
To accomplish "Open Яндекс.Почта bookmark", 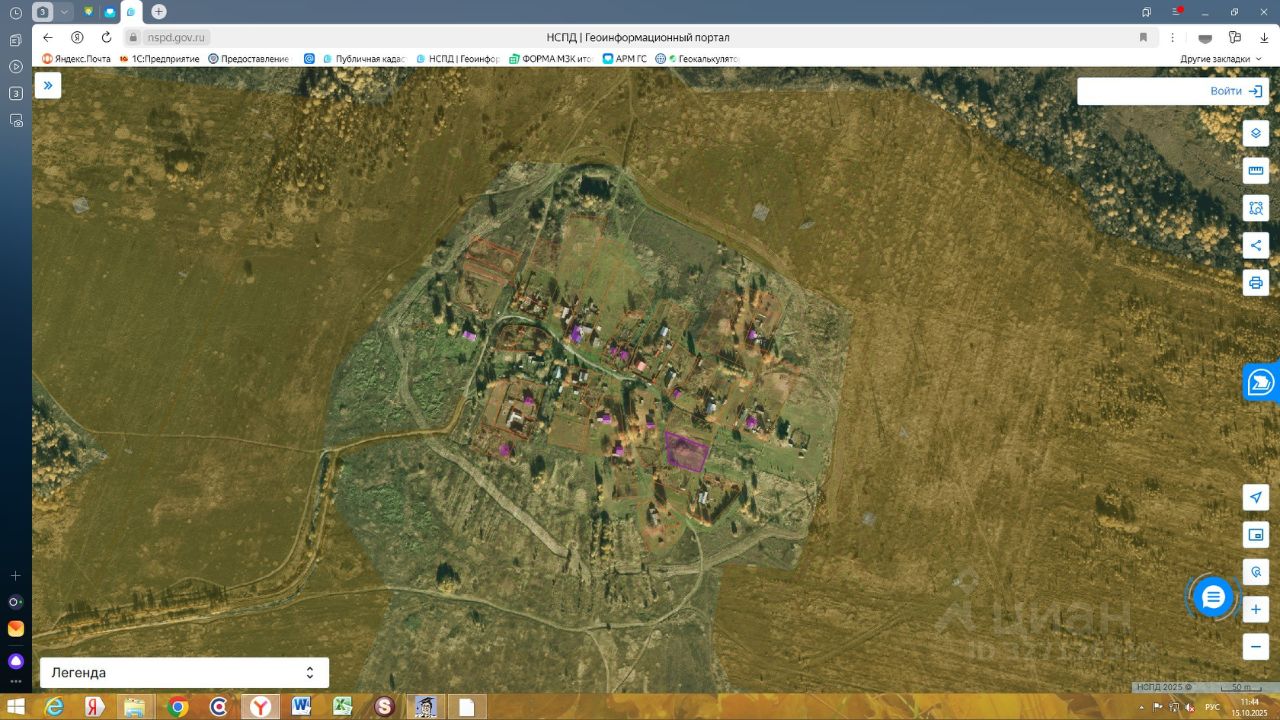I will pyautogui.click(x=76, y=59).
